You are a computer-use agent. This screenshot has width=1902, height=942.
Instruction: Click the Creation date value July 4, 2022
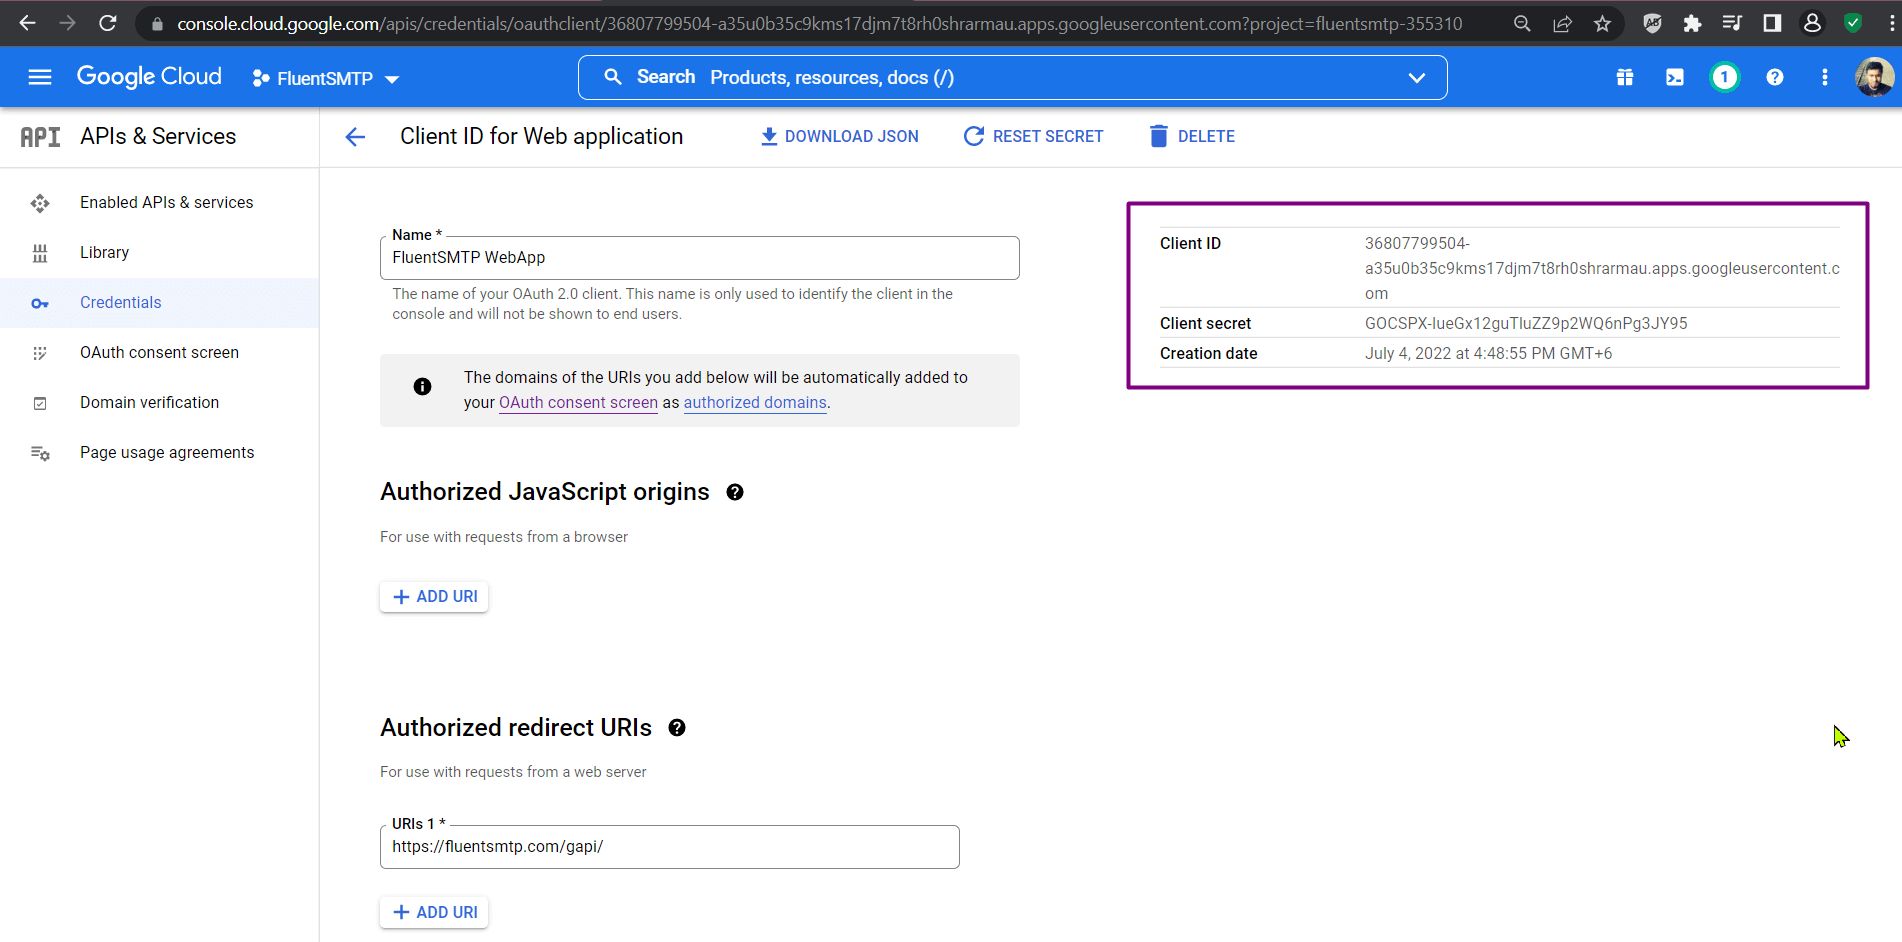(x=1488, y=353)
